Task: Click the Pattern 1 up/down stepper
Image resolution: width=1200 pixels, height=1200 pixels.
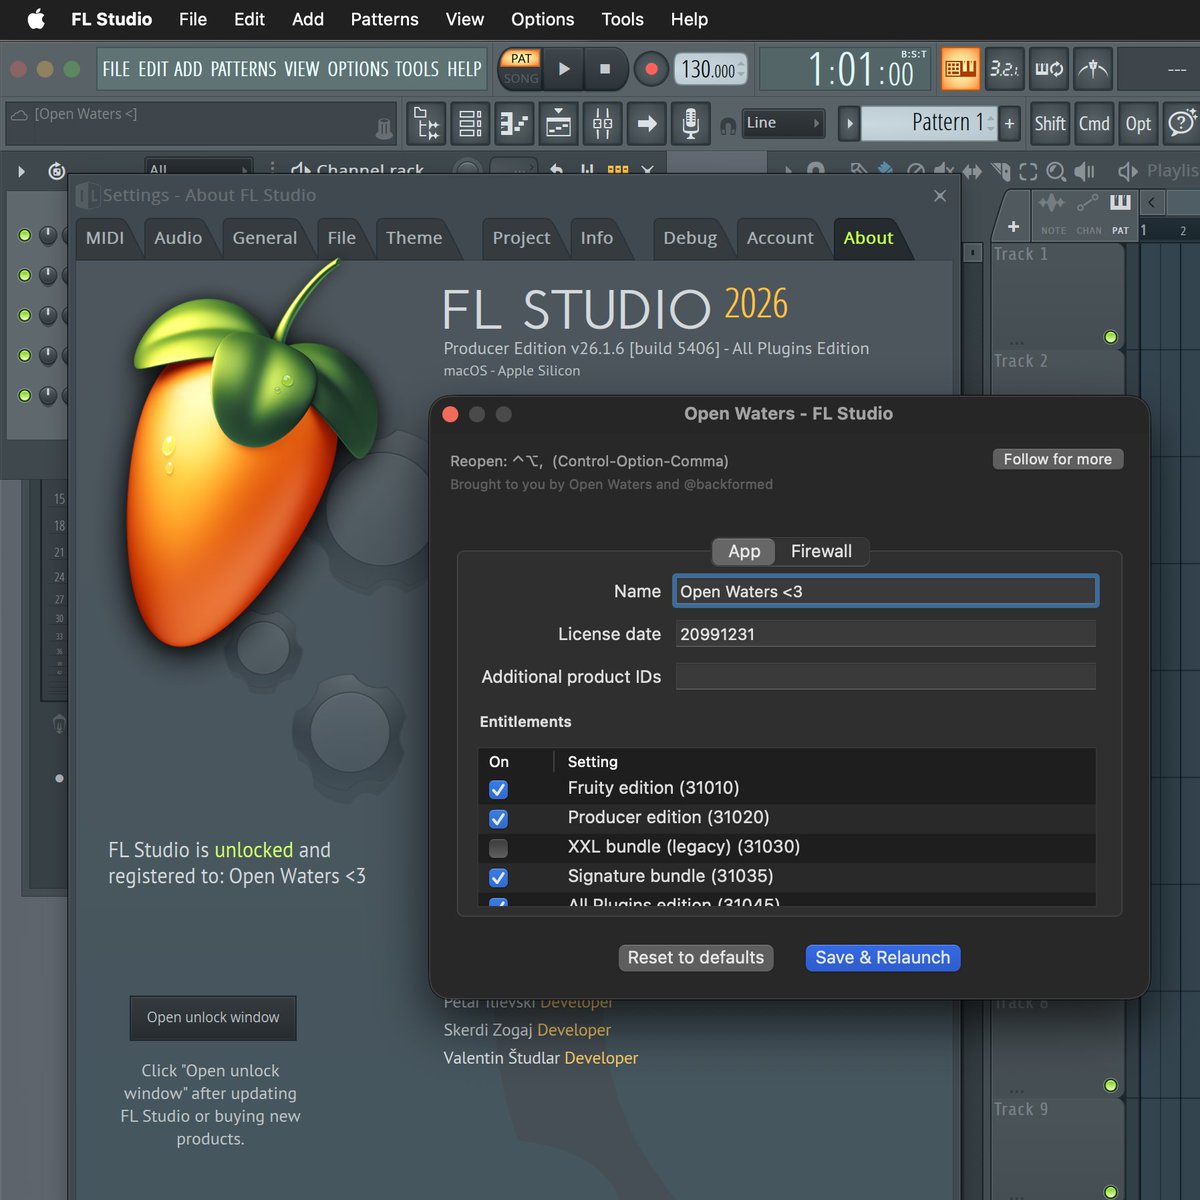Action: pyautogui.click(x=991, y=123)
